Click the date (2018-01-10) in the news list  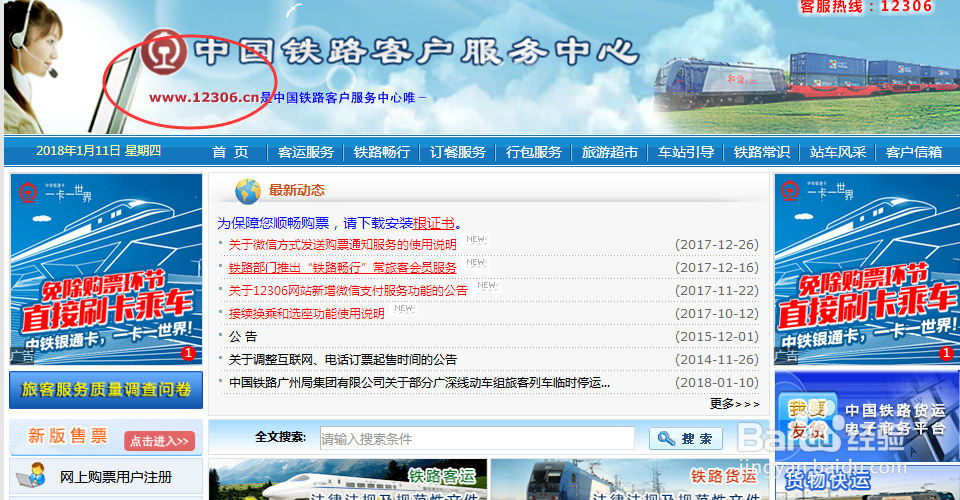717,382
